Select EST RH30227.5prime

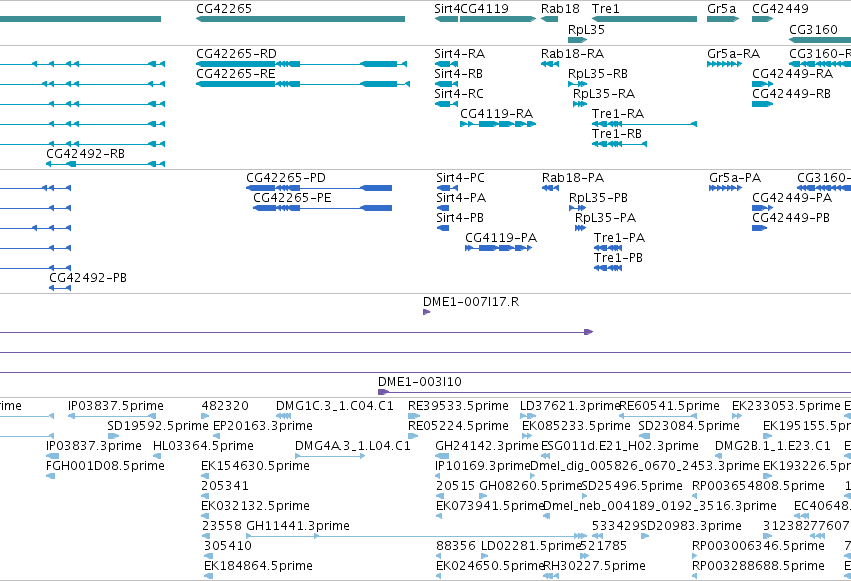click(x=551, y=577)
